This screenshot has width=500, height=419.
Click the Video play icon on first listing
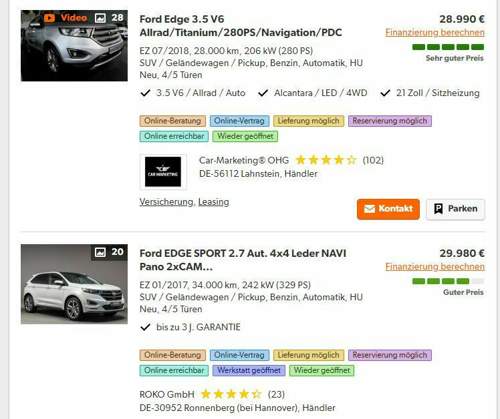pos(49,18)
